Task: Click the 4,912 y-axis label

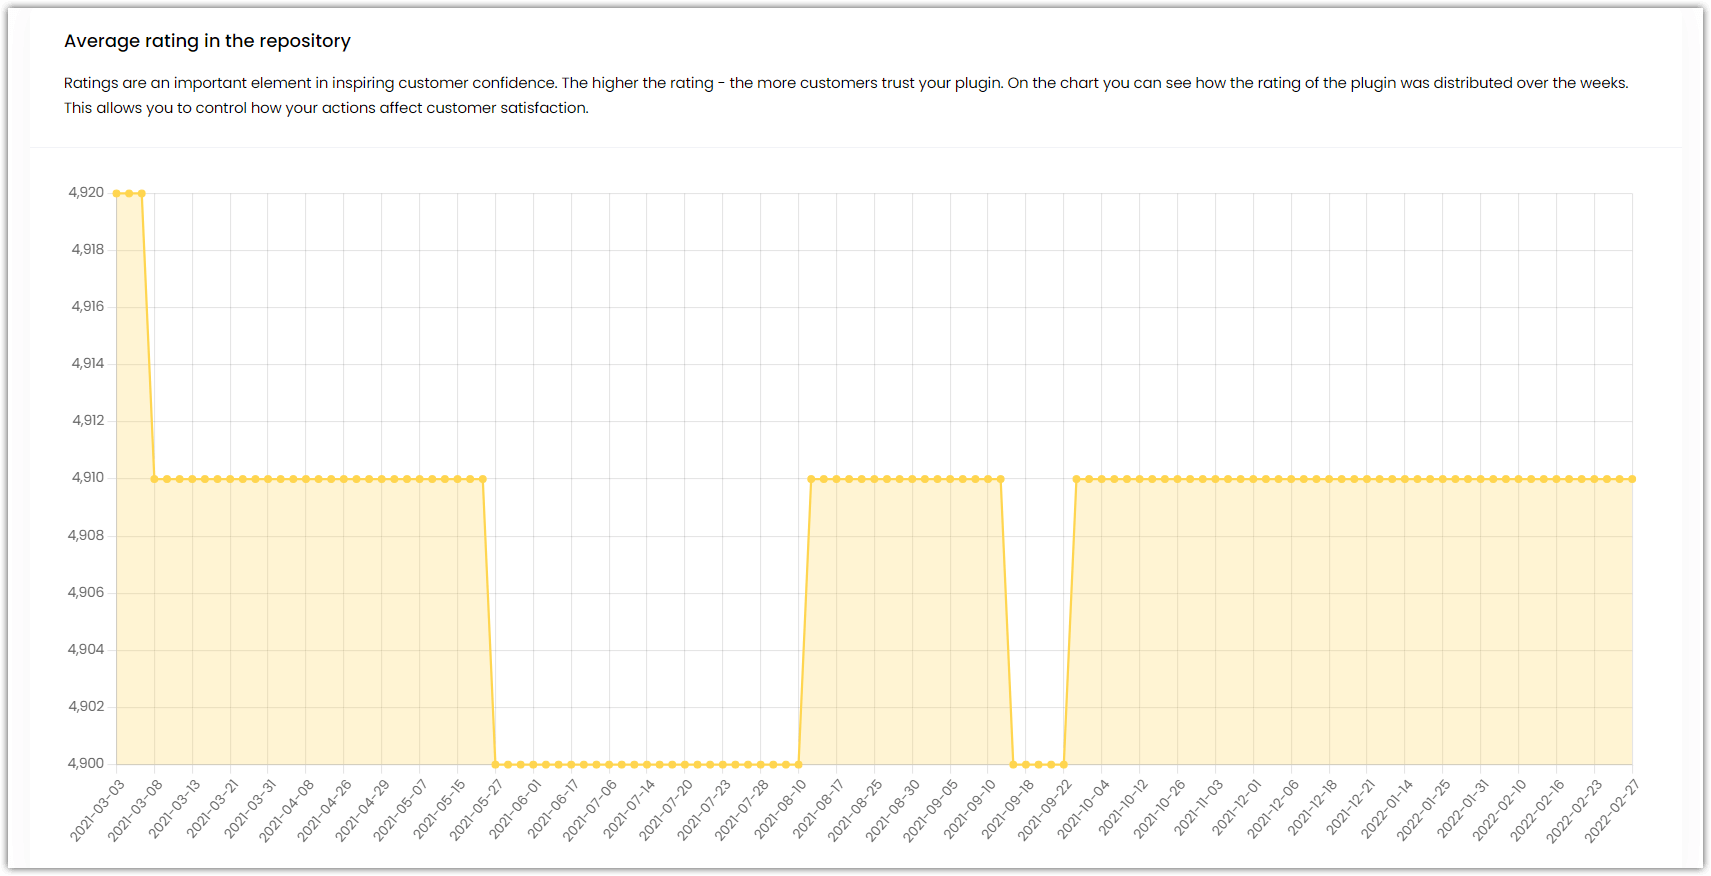Action: pyautogui.click(x=87, y=420)
